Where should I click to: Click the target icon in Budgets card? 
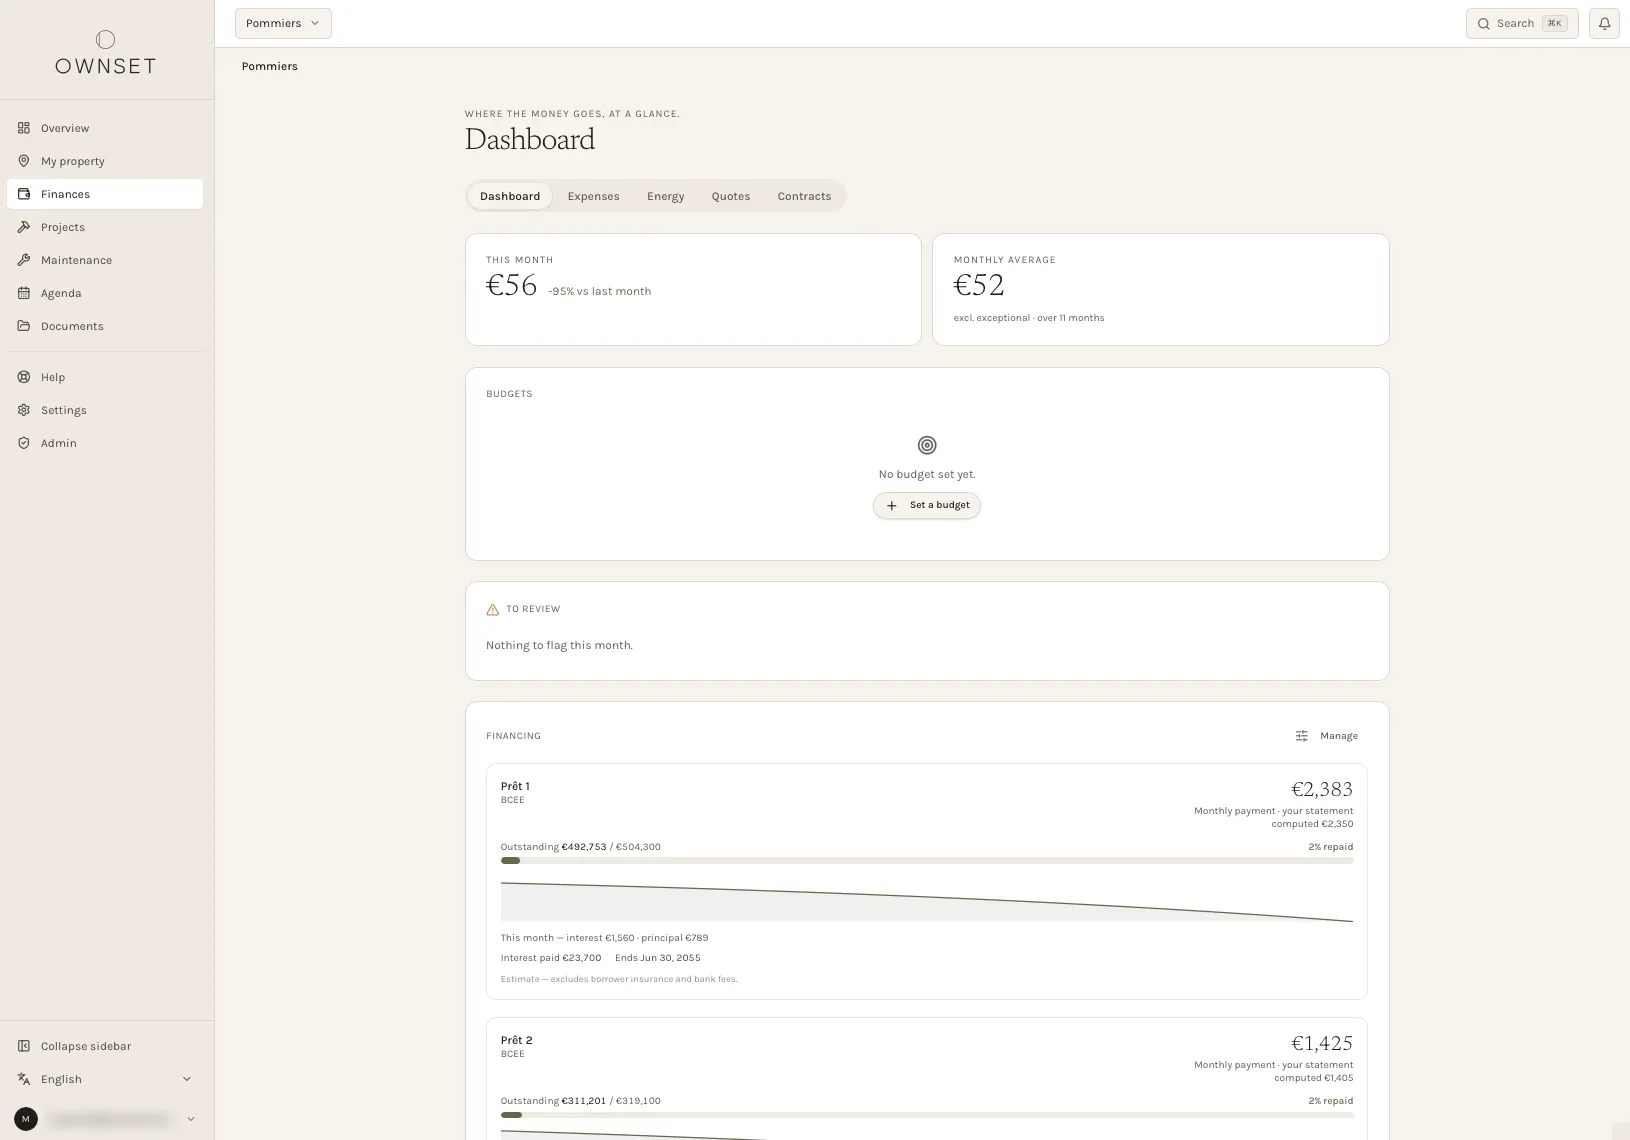pos(927,445)
